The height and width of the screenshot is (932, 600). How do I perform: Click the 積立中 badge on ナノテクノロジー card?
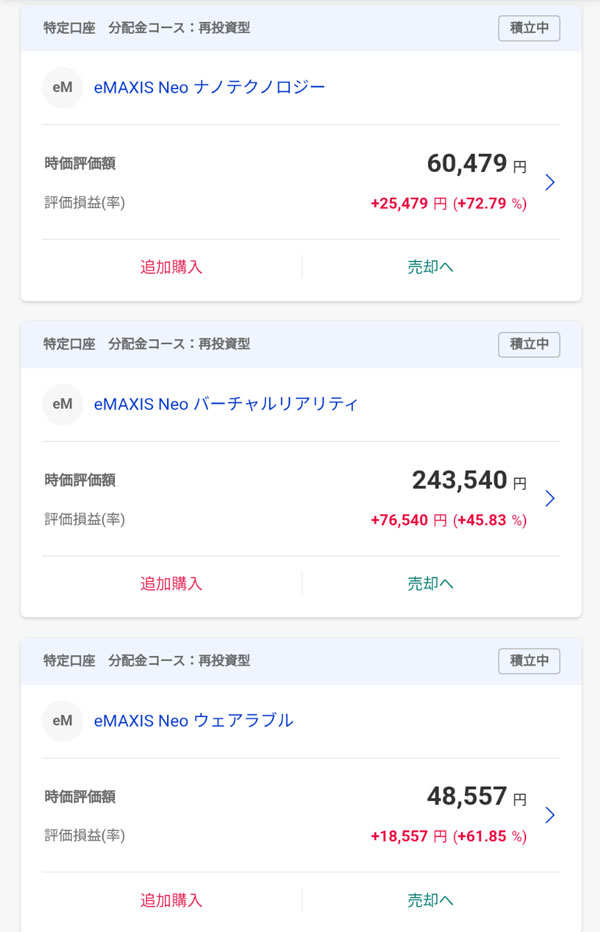coord(529,28)
